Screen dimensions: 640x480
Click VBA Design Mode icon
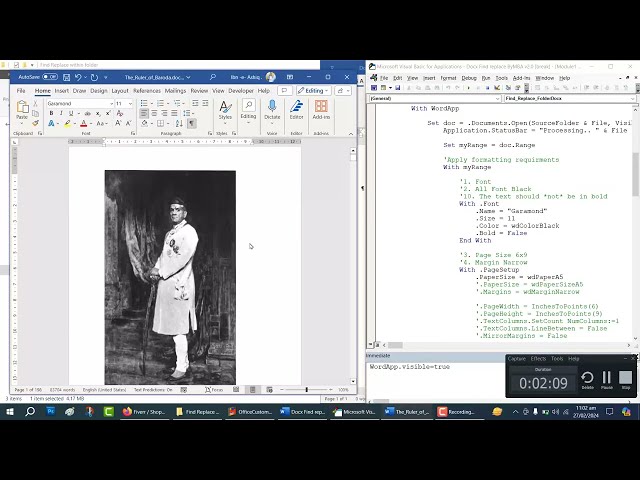pos(497,88)
